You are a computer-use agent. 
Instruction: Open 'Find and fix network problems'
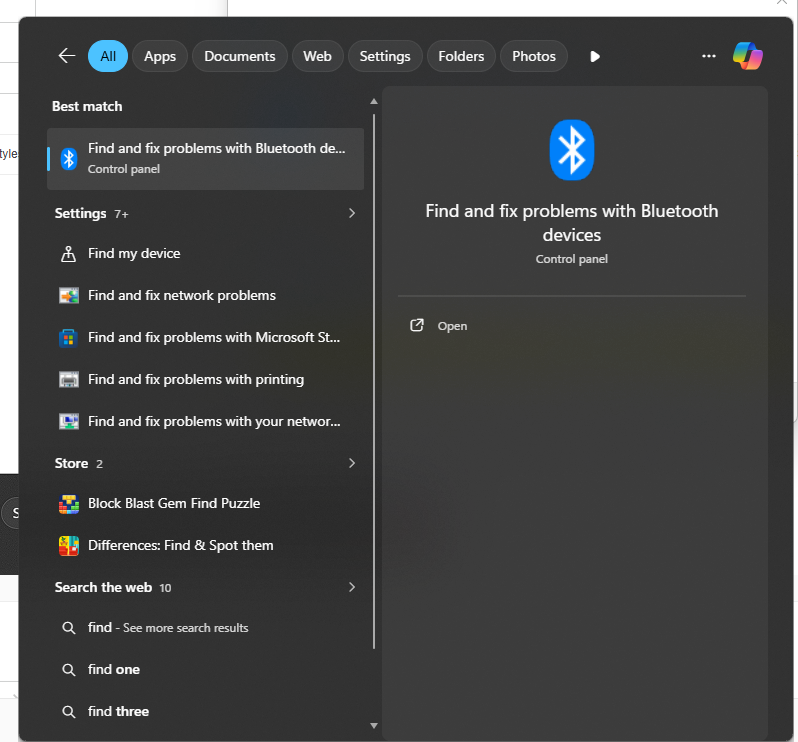(206, 296)
